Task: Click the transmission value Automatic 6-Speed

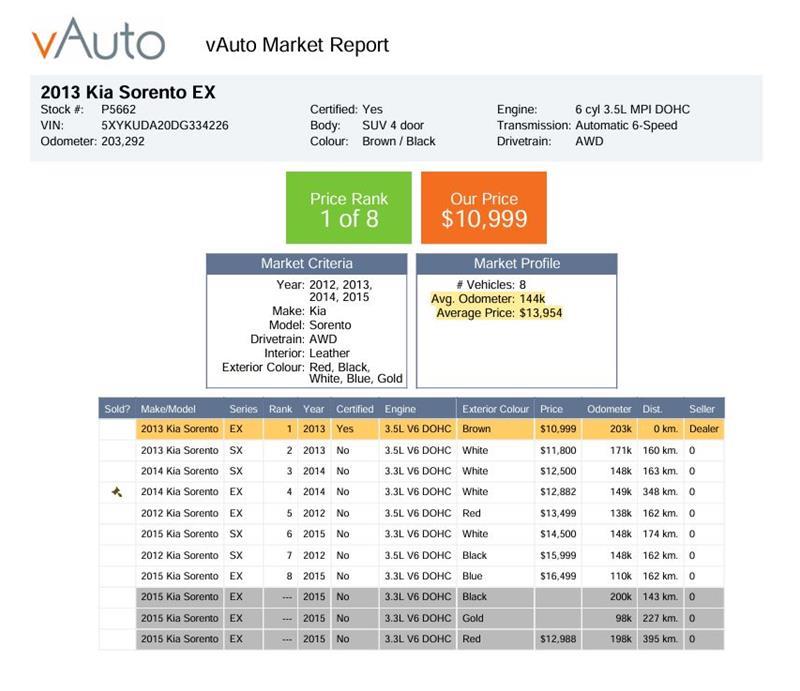Action: (626, 126)
